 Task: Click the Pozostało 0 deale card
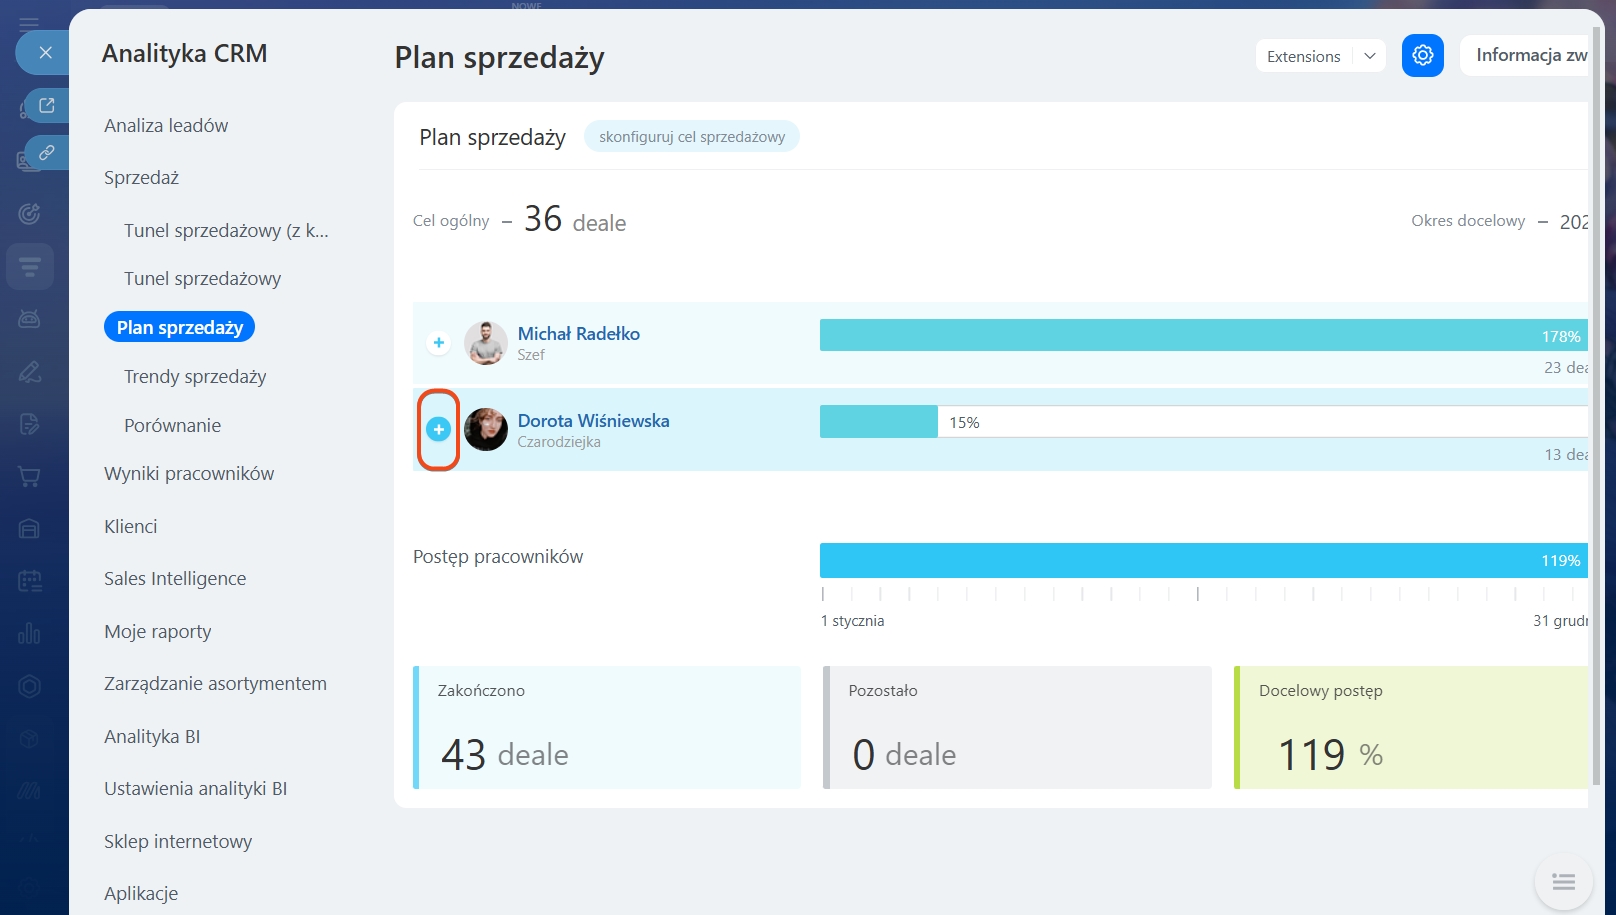click(x=1017, y=727)
